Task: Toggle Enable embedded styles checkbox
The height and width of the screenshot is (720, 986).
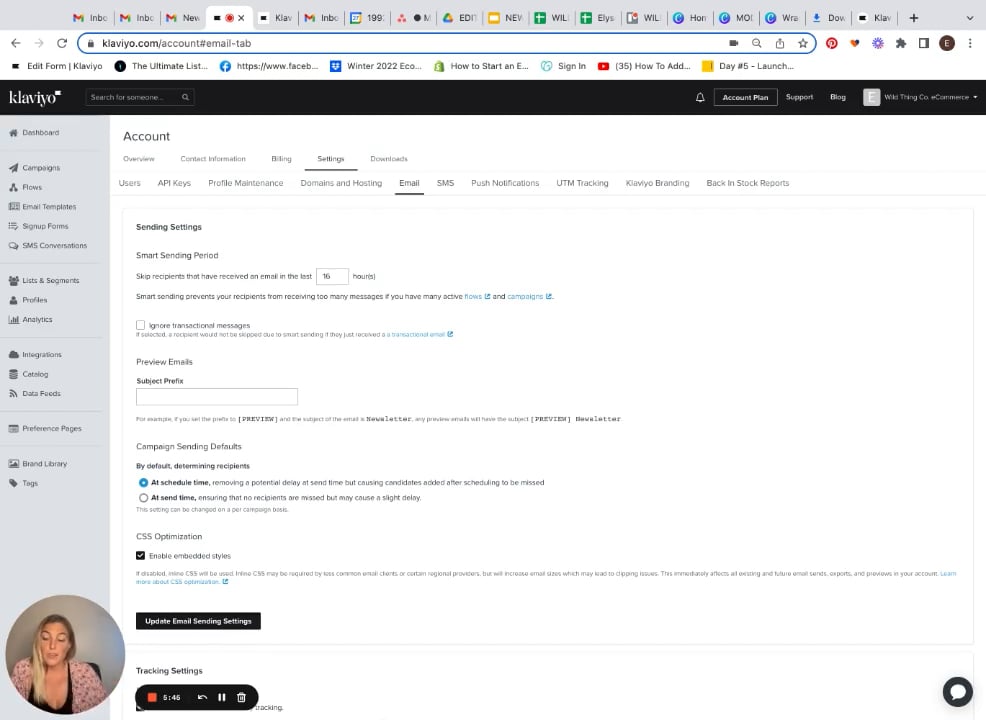Action: pos(140,556)
